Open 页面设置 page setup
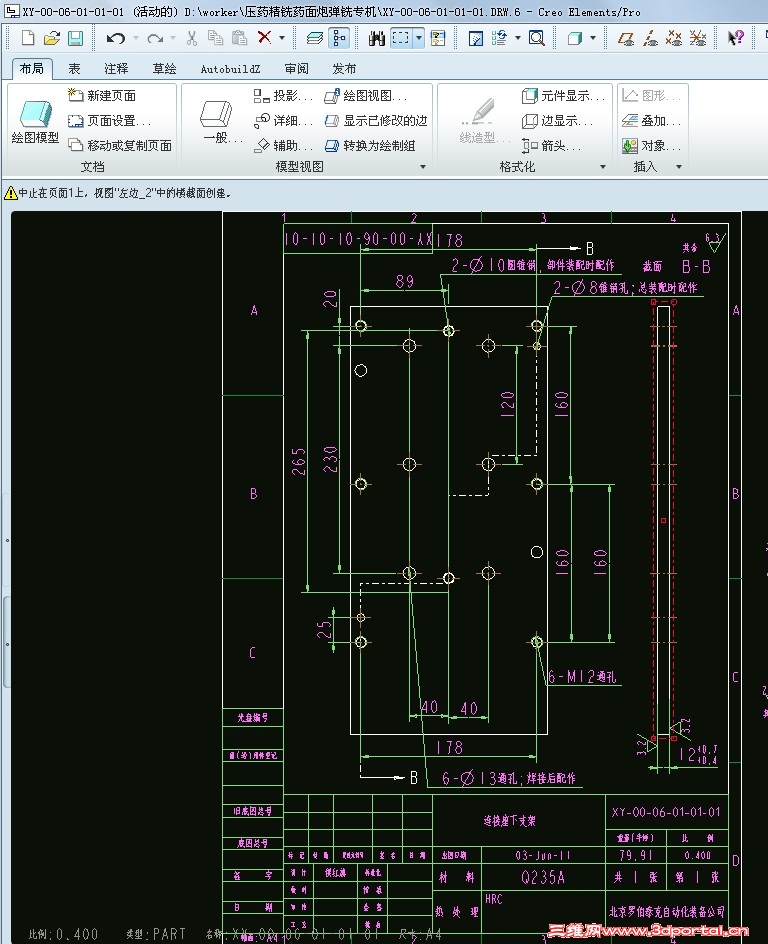This screenshot has width=768, height=944. (x=110, y=120)
